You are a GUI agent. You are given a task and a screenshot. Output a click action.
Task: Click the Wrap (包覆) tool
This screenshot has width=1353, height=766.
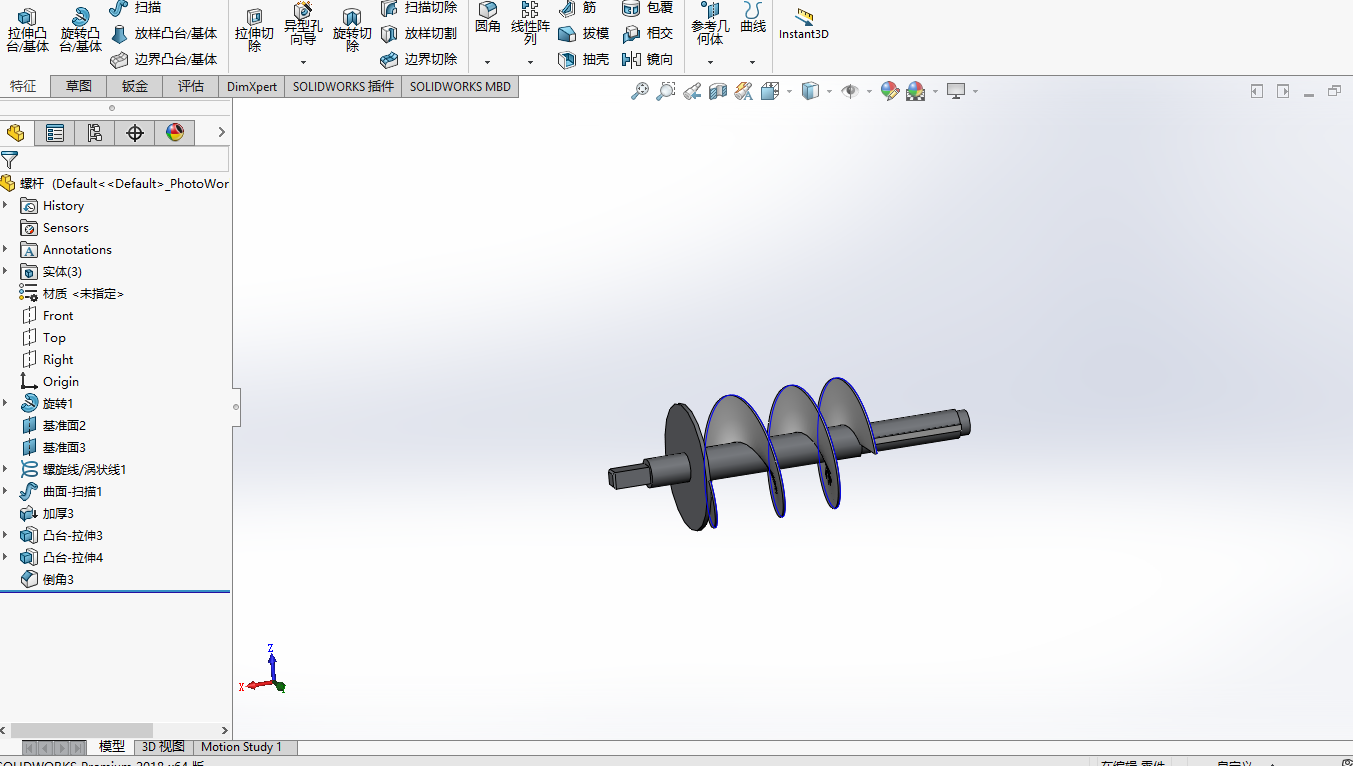[647, 8]
